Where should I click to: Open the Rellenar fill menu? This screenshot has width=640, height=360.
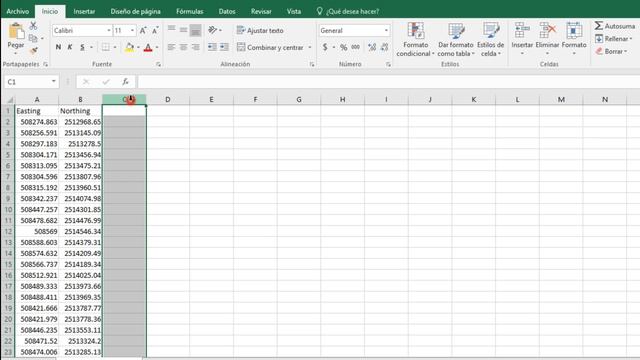point(613,39)
